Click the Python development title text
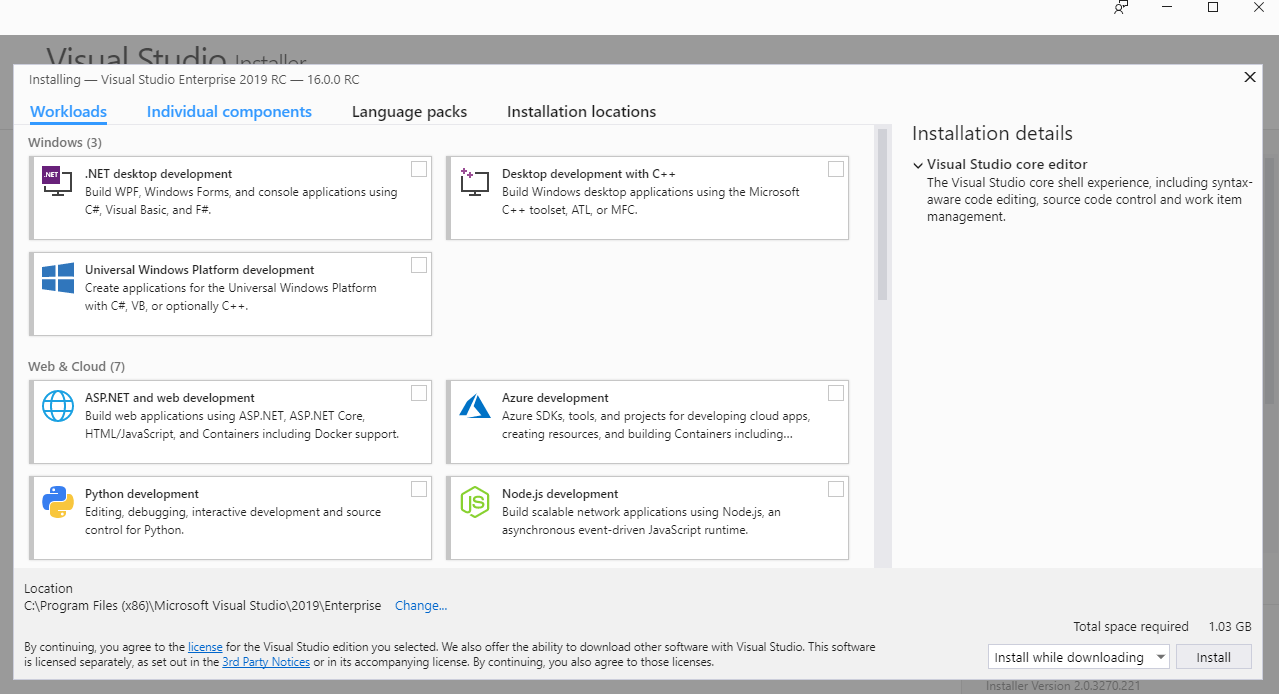This screenshot has height=694, width=1279. (x=142, y=494)
